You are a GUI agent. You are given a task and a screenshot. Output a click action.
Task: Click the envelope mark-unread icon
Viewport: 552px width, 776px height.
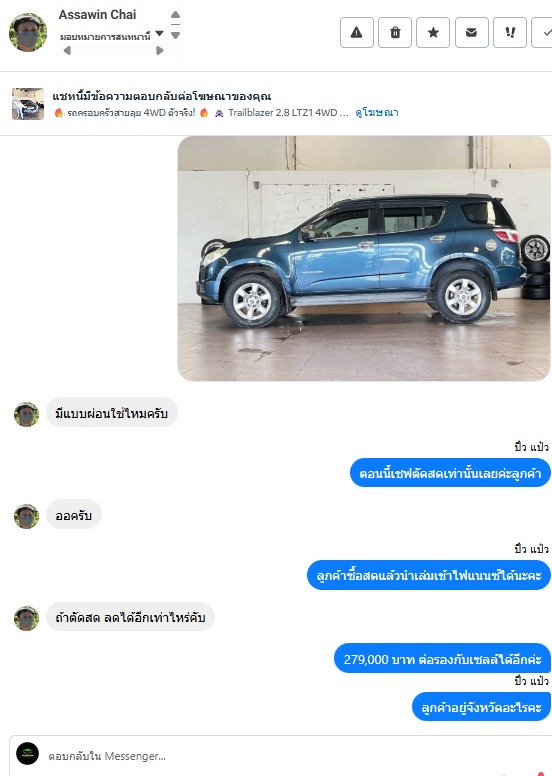[471, 33]
